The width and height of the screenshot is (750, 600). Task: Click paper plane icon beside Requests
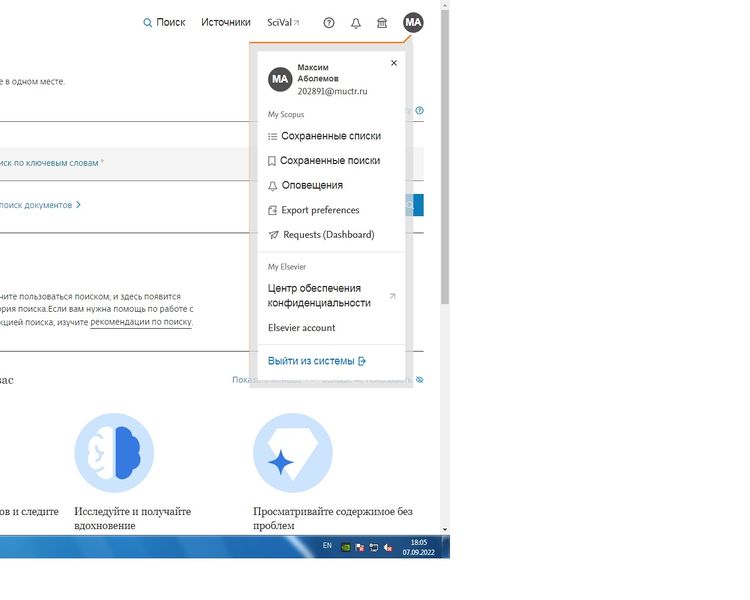point(274,235)
